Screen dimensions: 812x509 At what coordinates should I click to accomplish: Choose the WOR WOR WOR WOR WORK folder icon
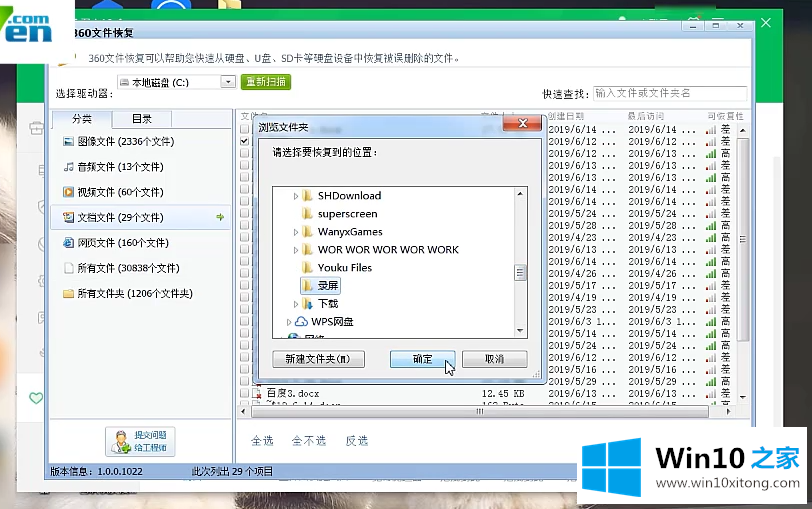pos(307,250)
